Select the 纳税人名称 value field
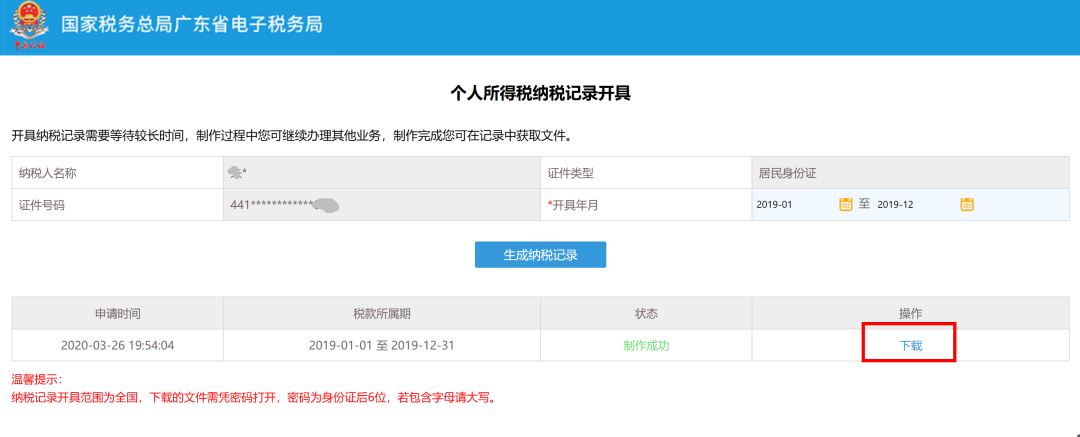1080x437 pixels. (x=380, y=173)
